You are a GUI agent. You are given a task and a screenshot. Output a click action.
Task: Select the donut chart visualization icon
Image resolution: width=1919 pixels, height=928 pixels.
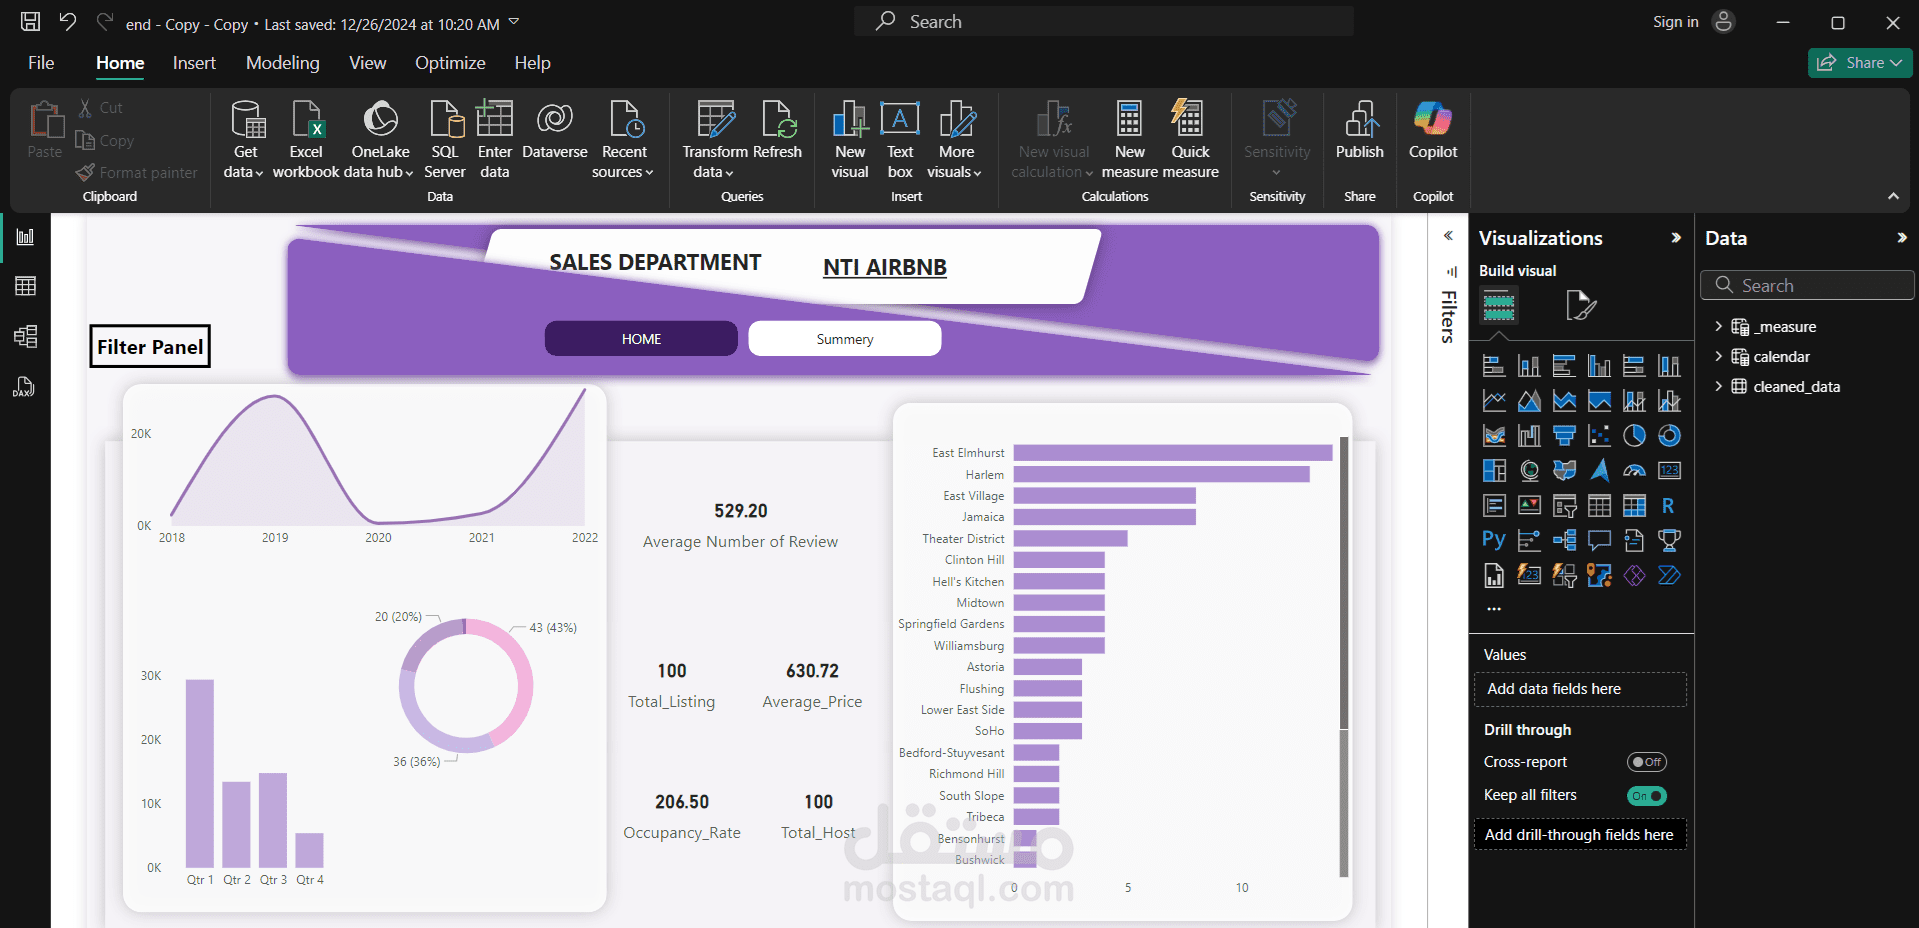pyautogui.click(x=1669, y=436)
